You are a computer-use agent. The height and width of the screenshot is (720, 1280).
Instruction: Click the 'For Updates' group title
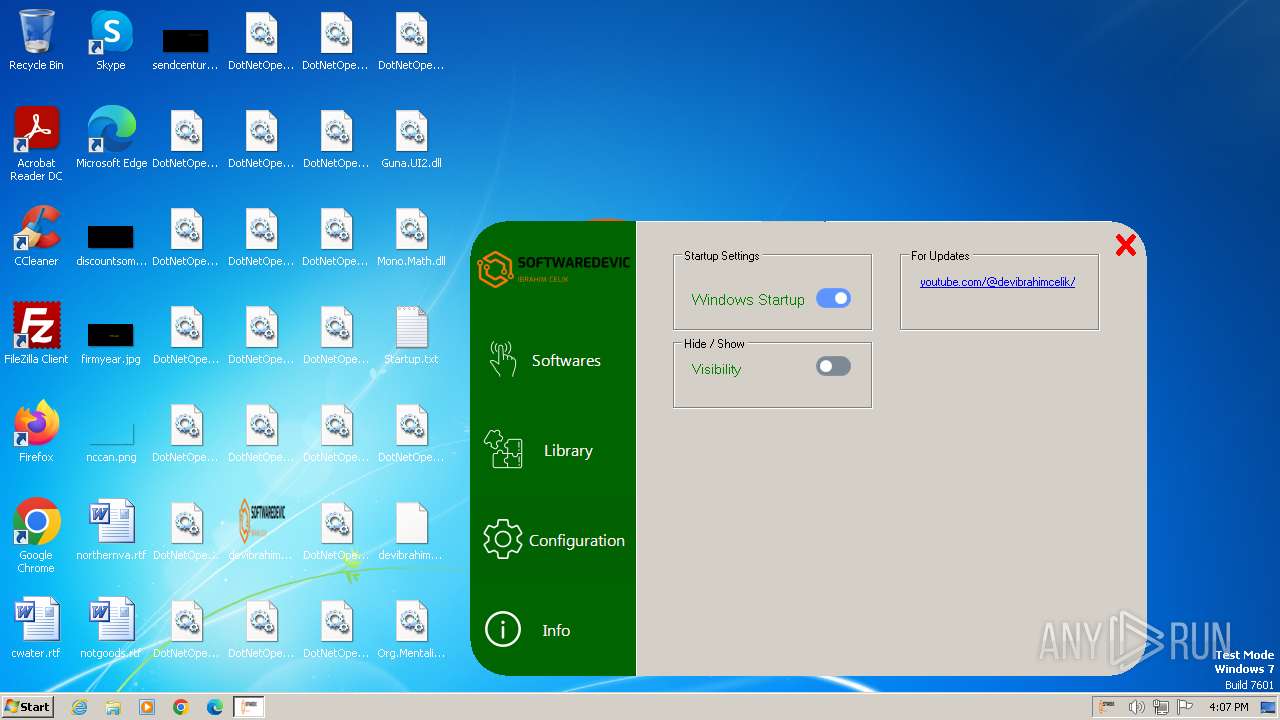(x=940, y=256)
